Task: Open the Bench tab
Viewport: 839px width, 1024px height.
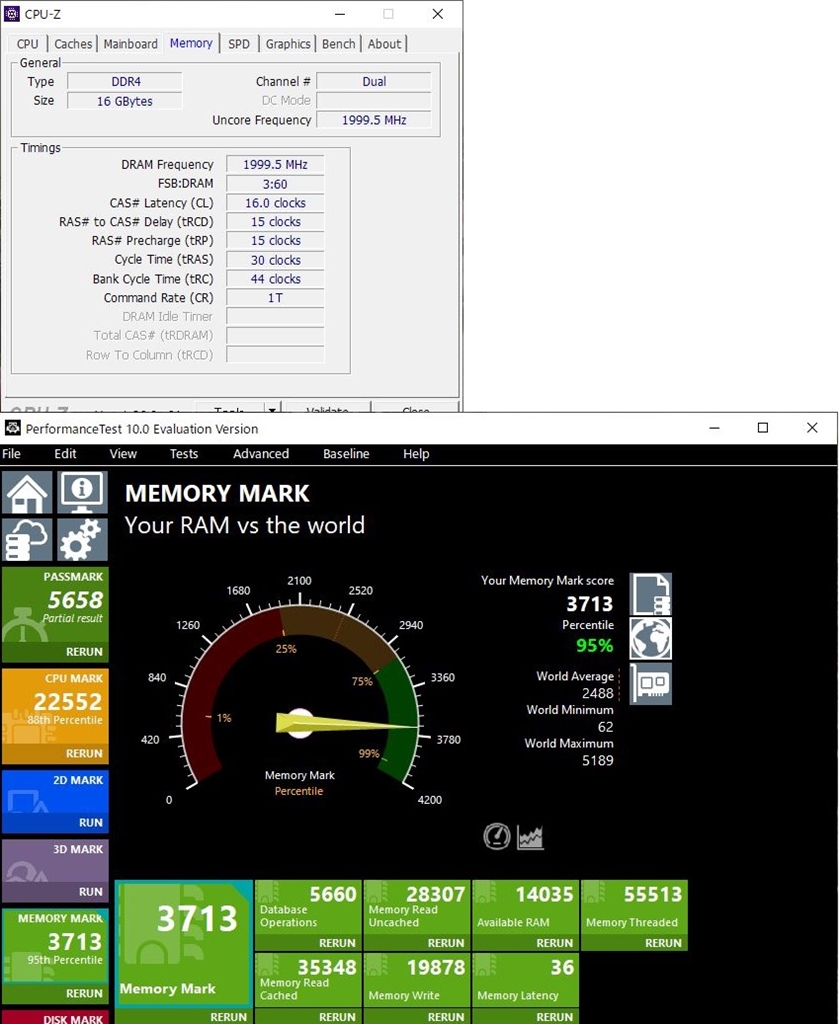Action: click(338, 44)
